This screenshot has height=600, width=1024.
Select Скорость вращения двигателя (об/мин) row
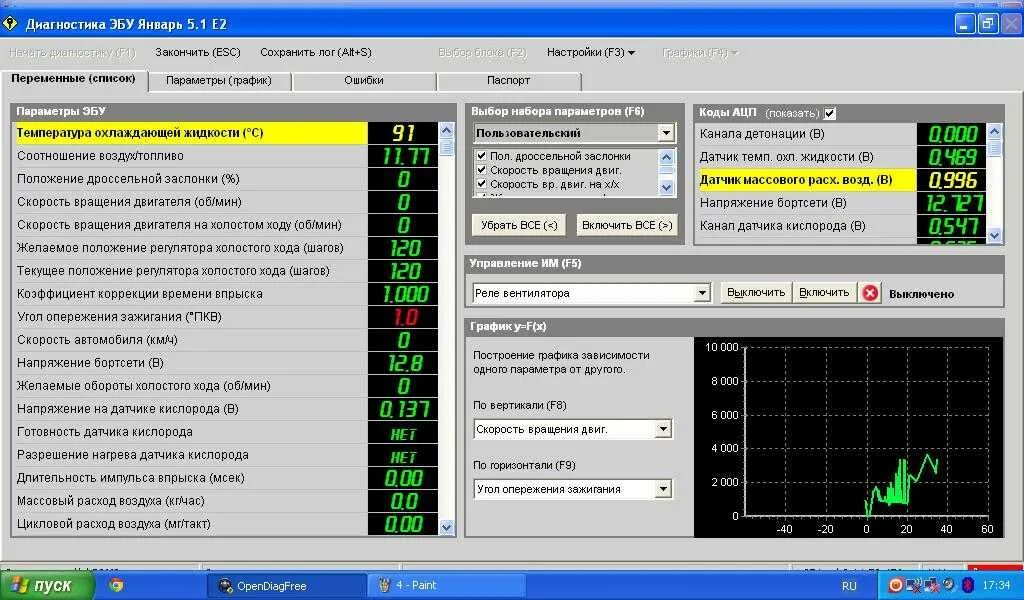[225, 202]
